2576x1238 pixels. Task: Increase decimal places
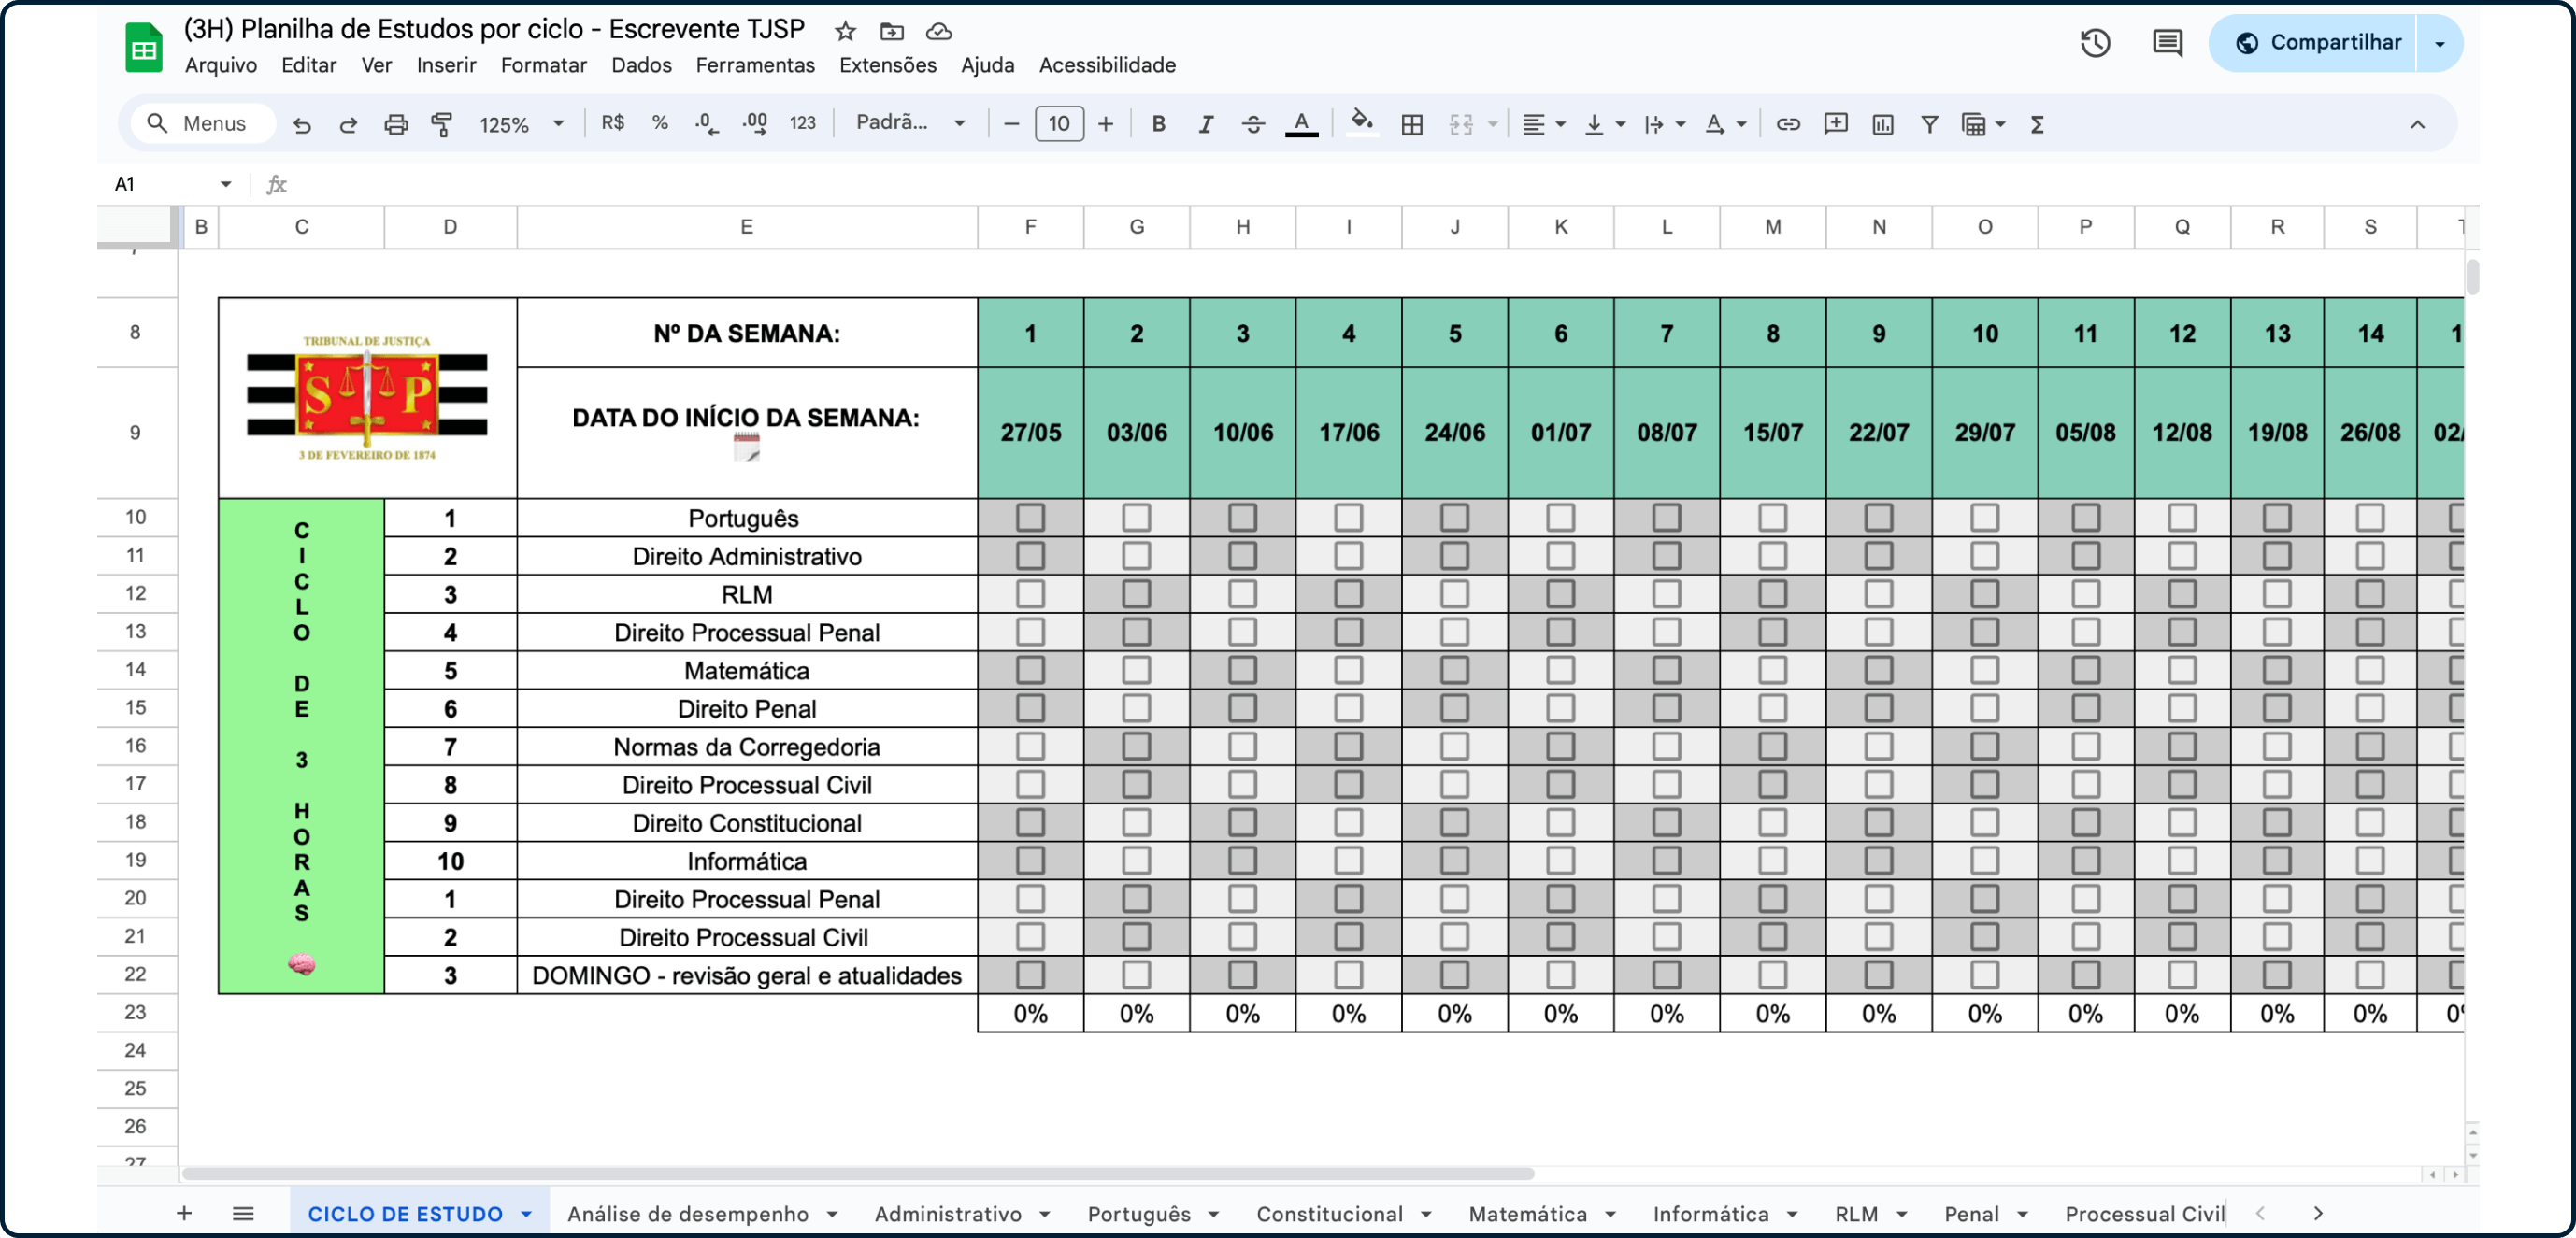point(755,124)
